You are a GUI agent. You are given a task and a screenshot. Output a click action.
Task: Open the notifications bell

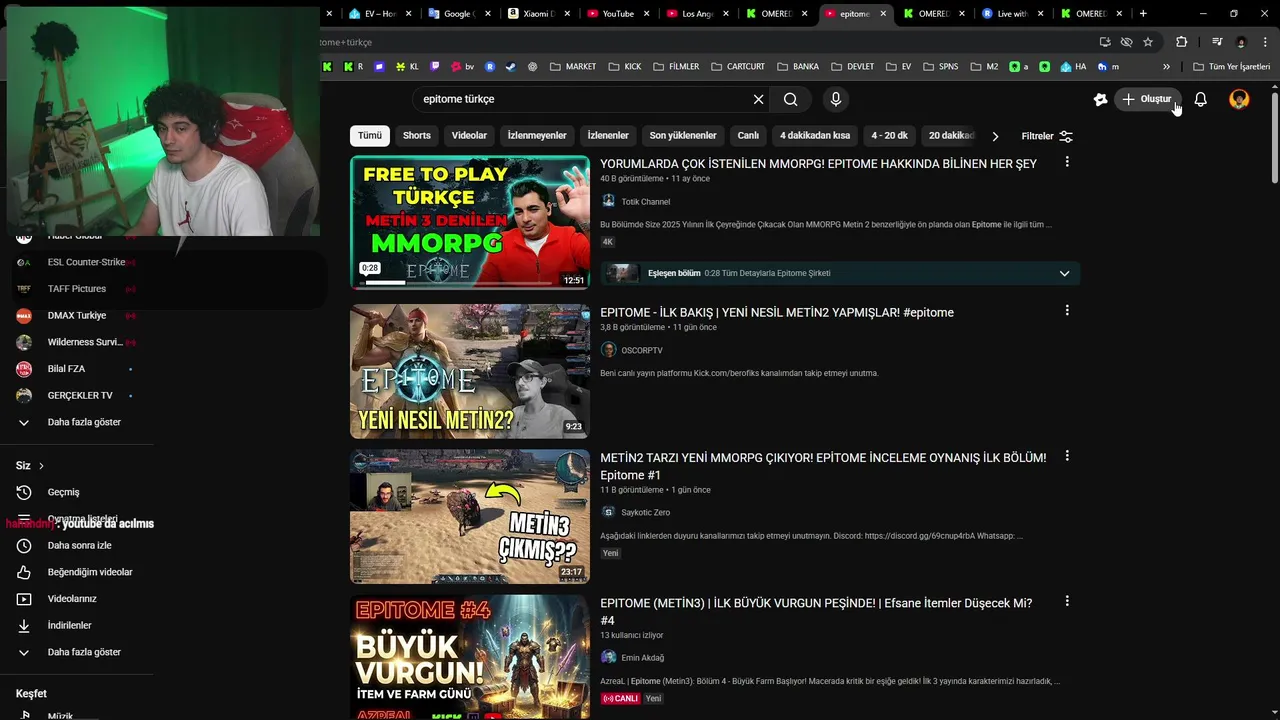click(1201, 99)
